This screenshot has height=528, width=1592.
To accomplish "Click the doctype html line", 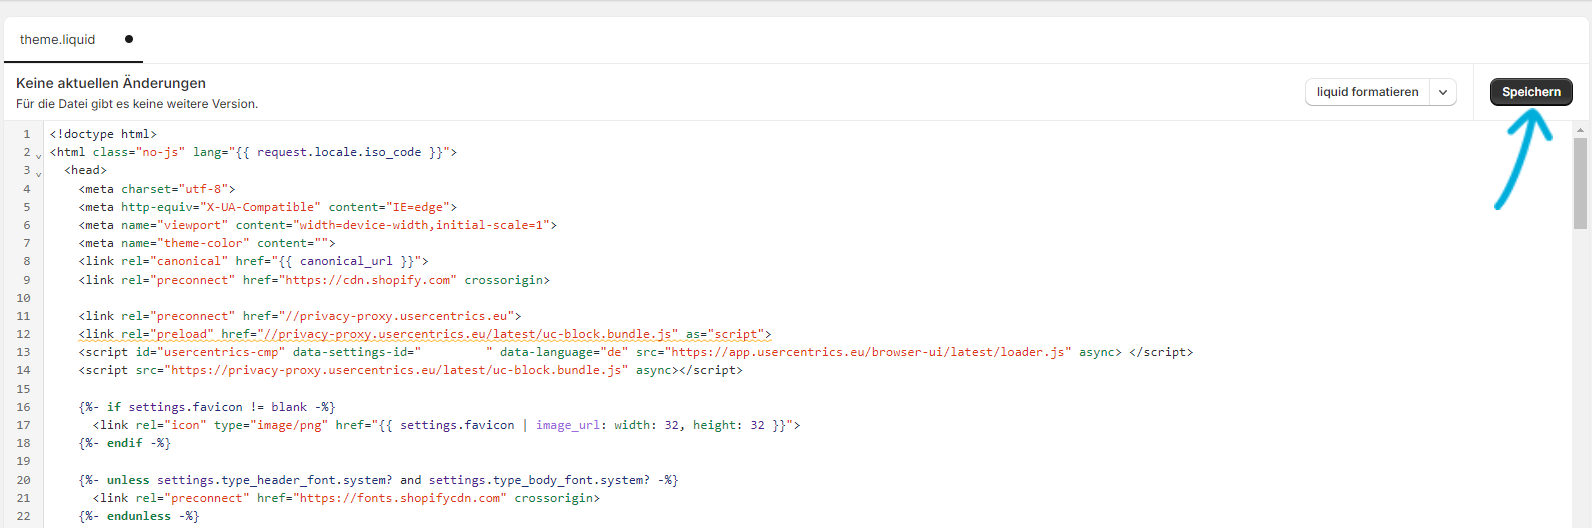I will click(x=103, y=134).
